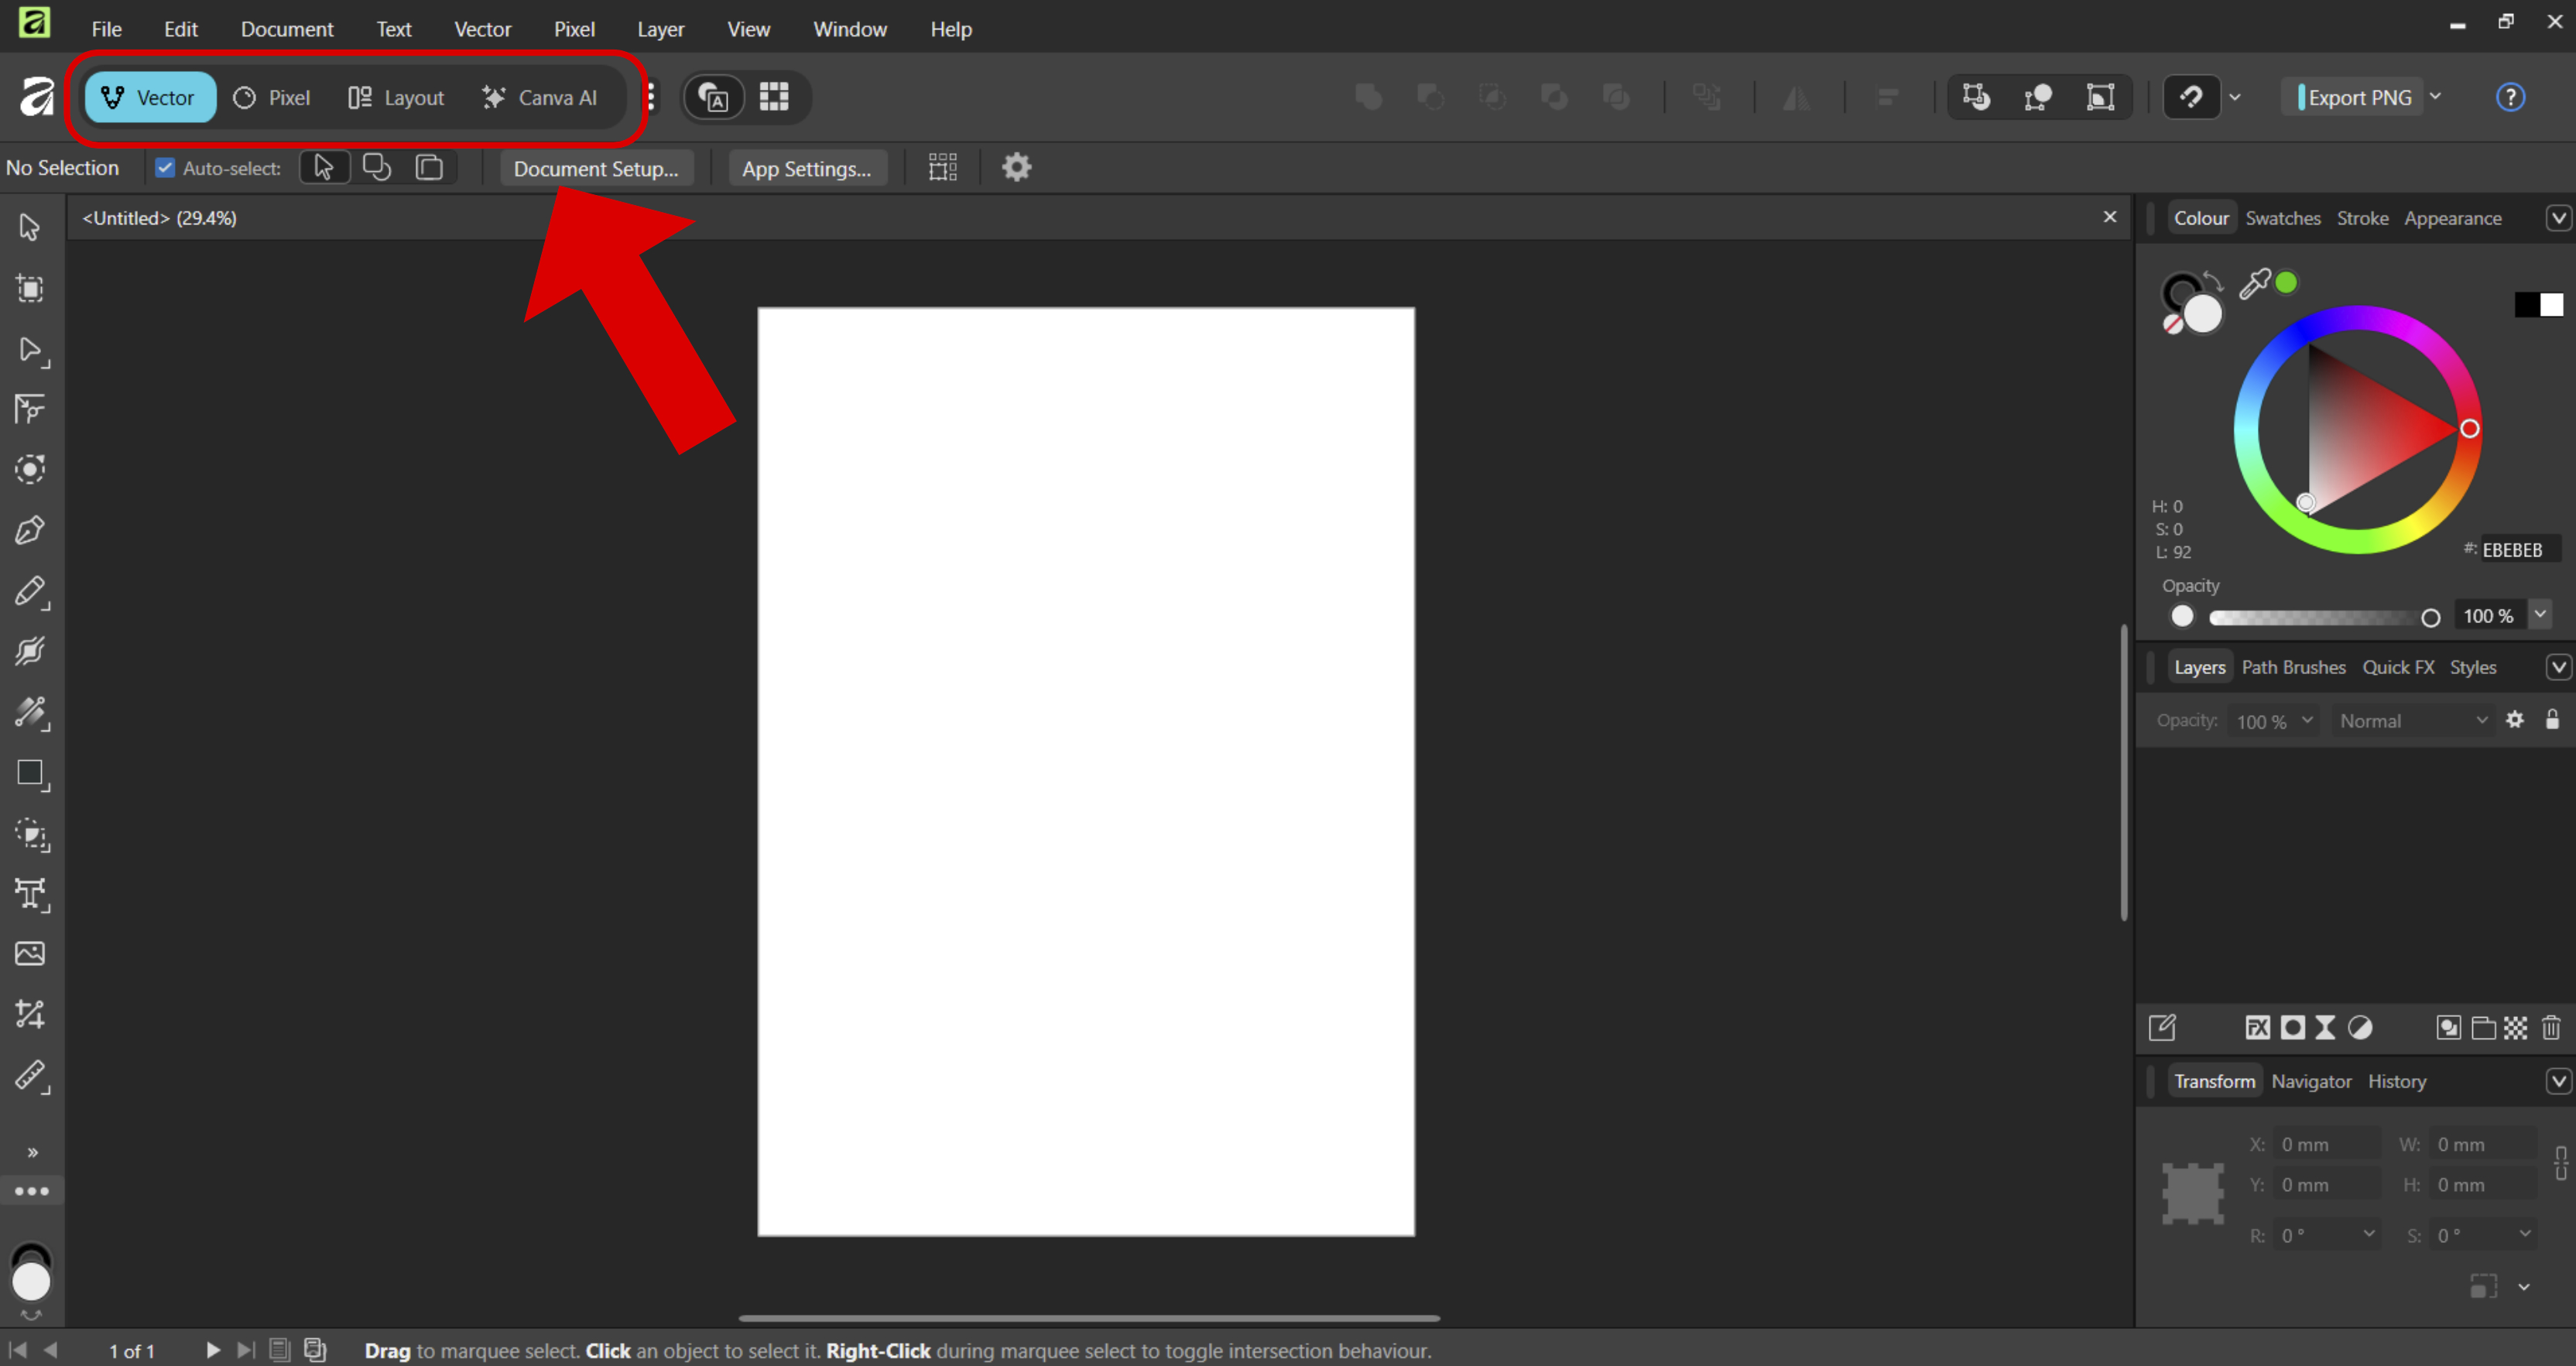Add new group folder icon
Image resolution: width=2576 pixels, height=1366 pixels.
click(x=2482, y=1028)
